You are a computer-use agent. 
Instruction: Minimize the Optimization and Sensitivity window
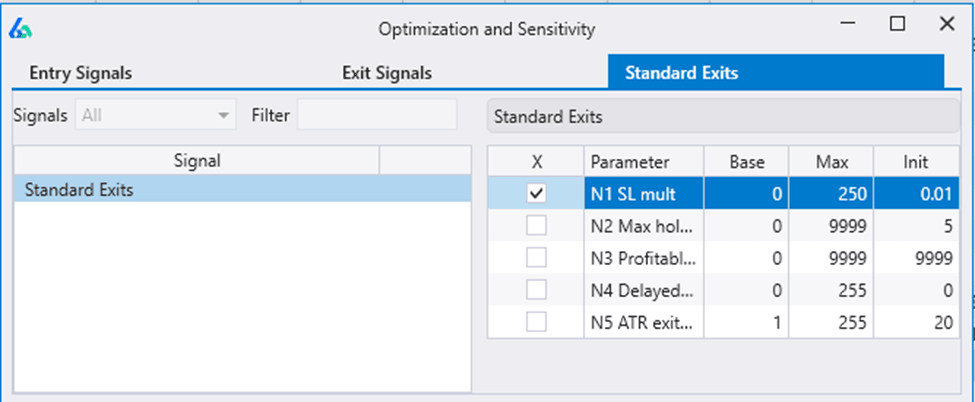coord(849,24)
